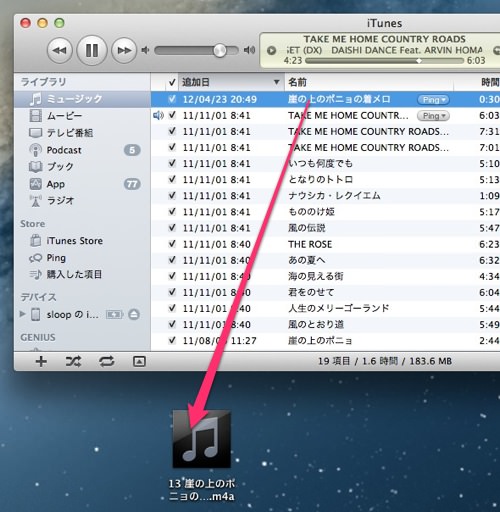Skip to the next track
The height and width of the screenshot is (512, 500).
pos(124,50)
